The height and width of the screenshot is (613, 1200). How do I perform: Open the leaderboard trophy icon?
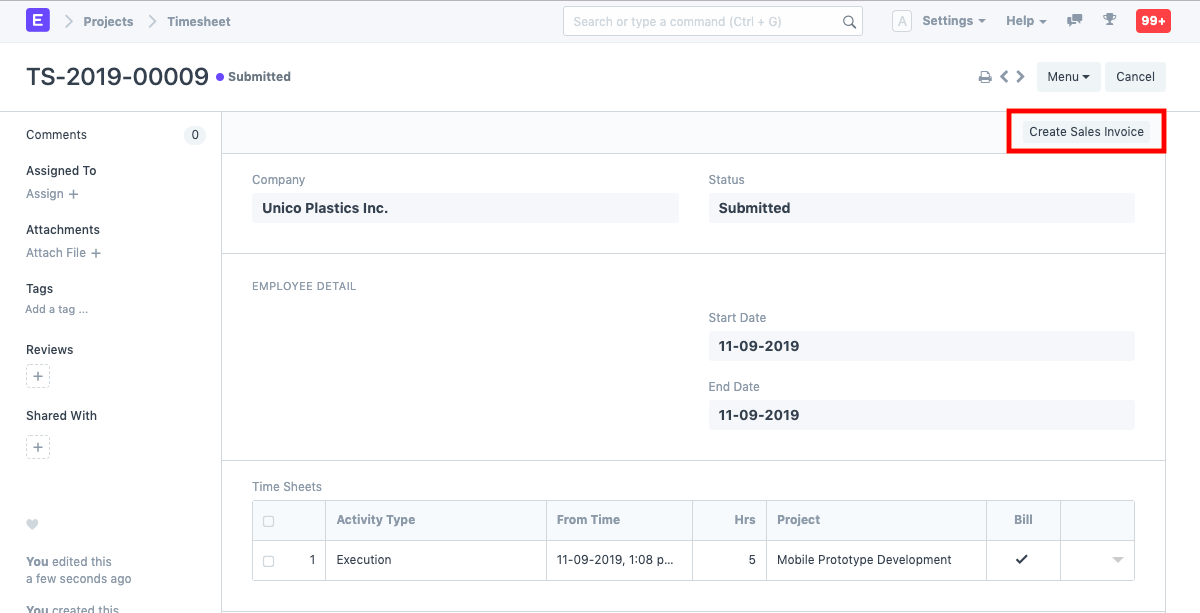point(1110,20)
